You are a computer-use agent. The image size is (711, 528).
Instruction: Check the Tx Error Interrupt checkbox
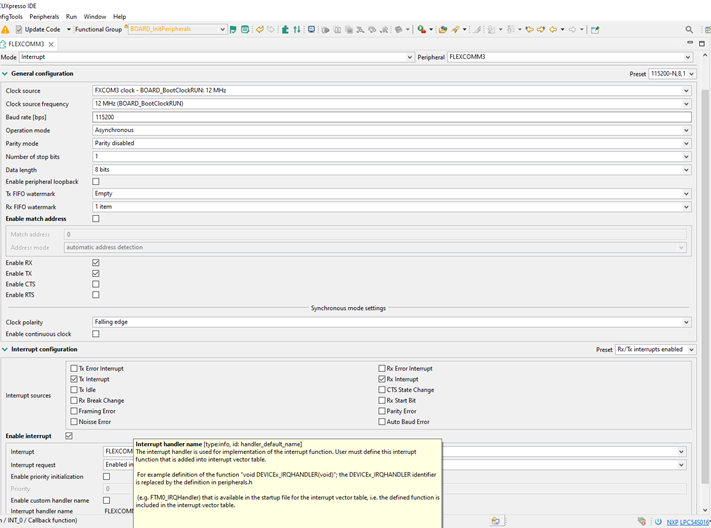tap(74, 368)
